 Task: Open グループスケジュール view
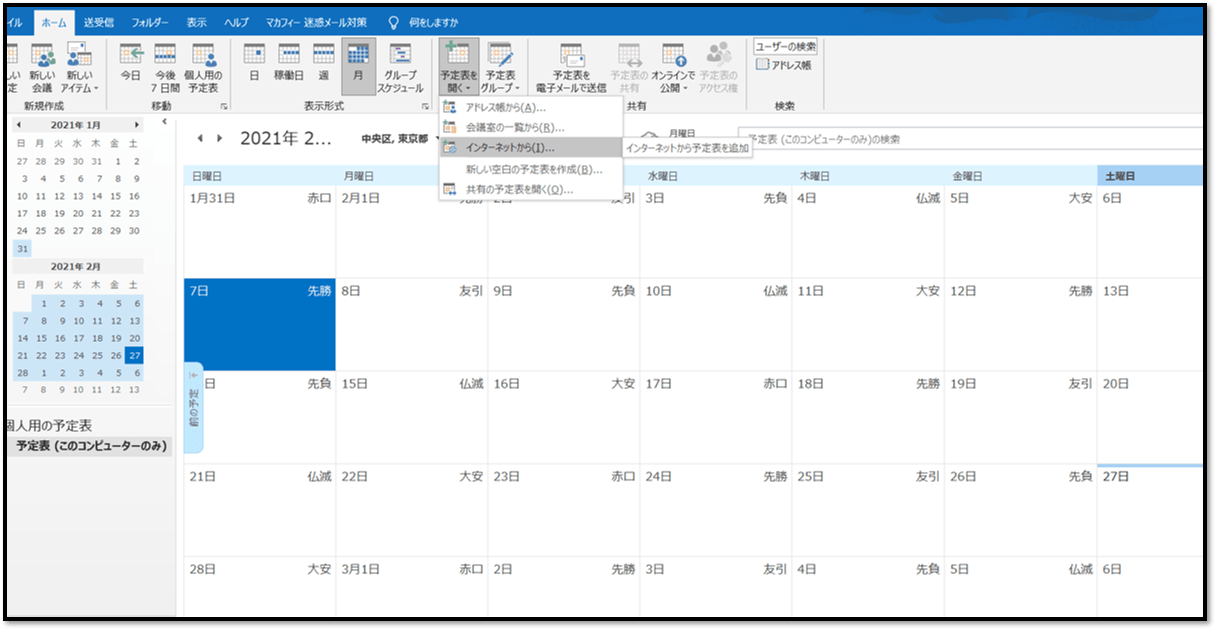400,66
